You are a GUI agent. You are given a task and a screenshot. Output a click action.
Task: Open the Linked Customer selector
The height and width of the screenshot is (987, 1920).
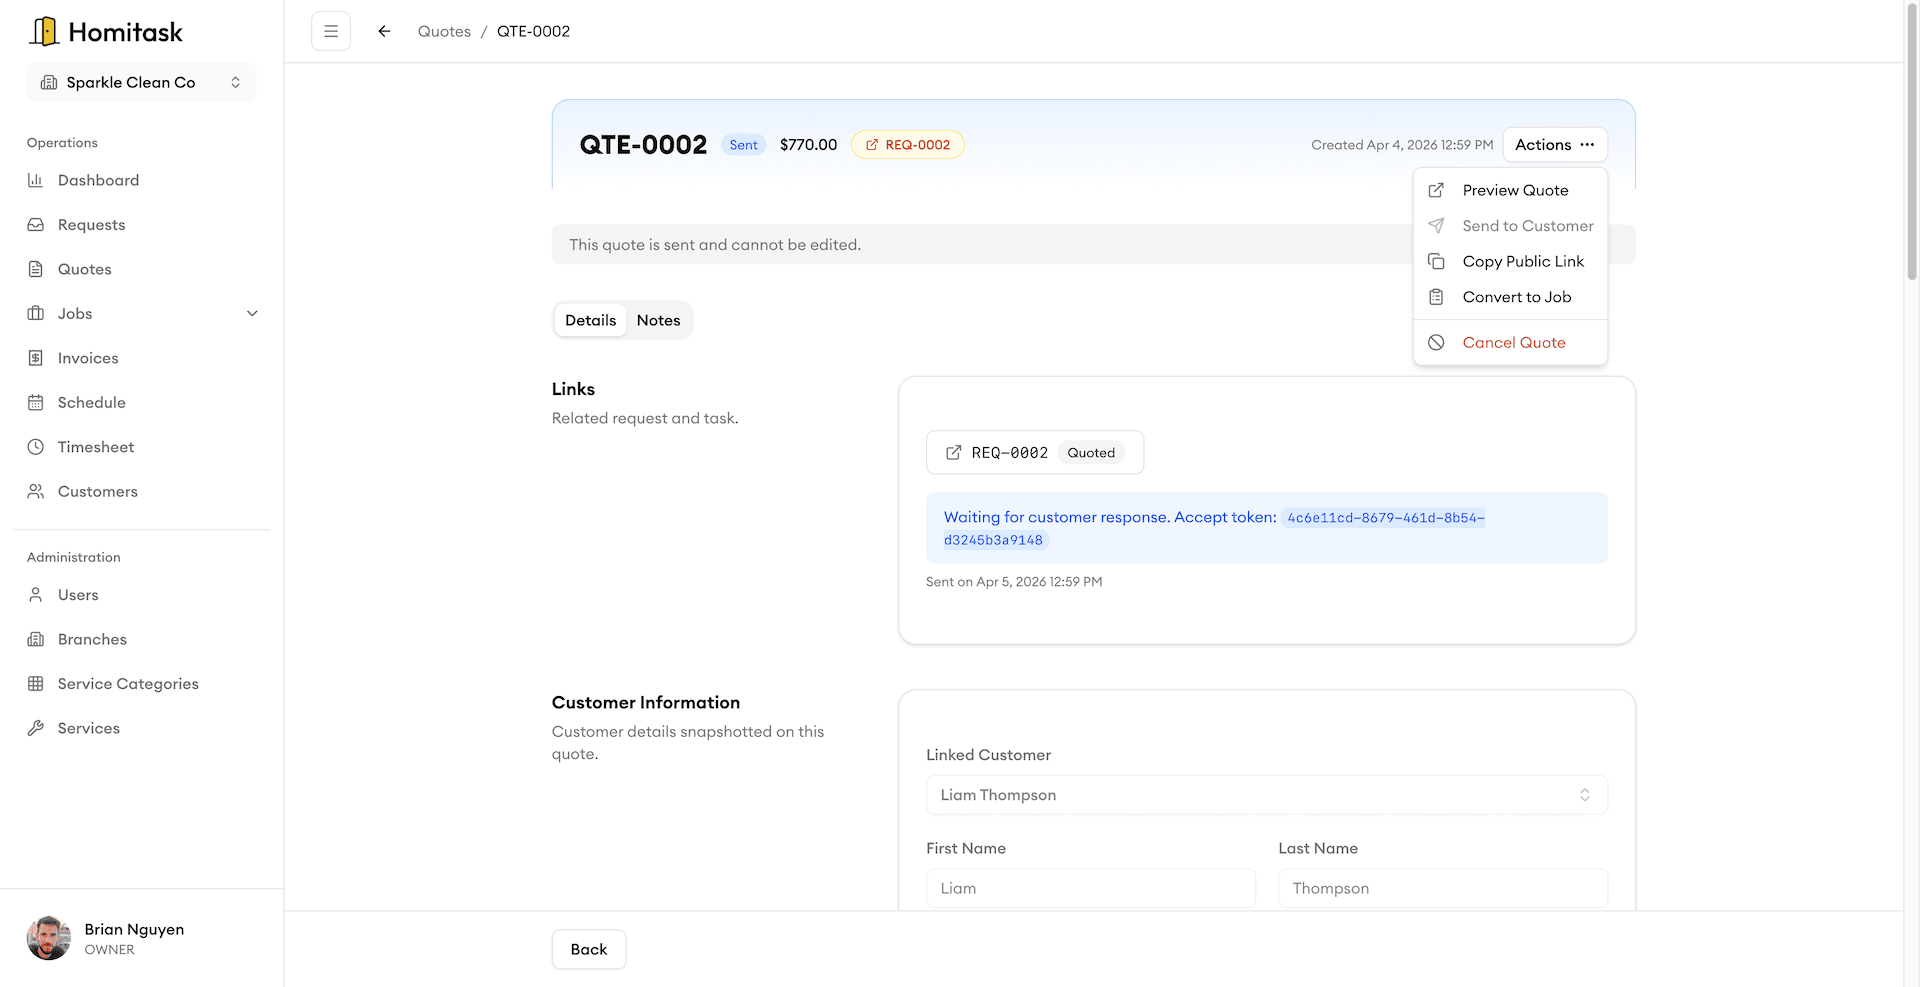[1266, 794]
